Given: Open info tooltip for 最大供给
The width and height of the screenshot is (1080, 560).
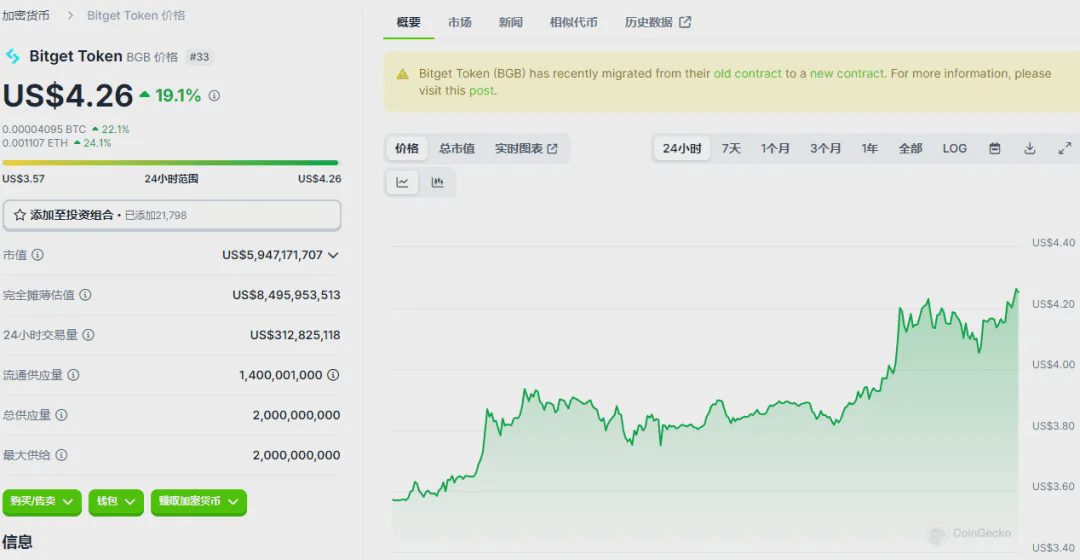Looking at the screenshot, I should click(61, 455).
